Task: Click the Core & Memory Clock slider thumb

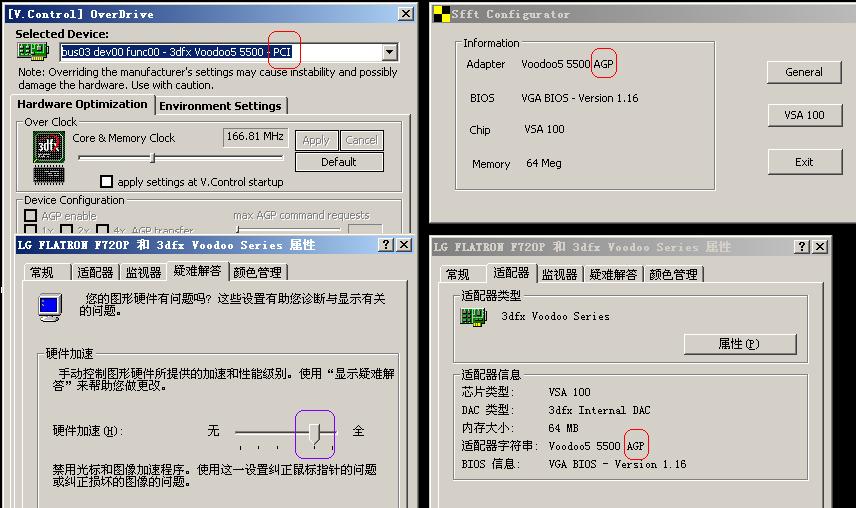Action: (x=153, y=158)
